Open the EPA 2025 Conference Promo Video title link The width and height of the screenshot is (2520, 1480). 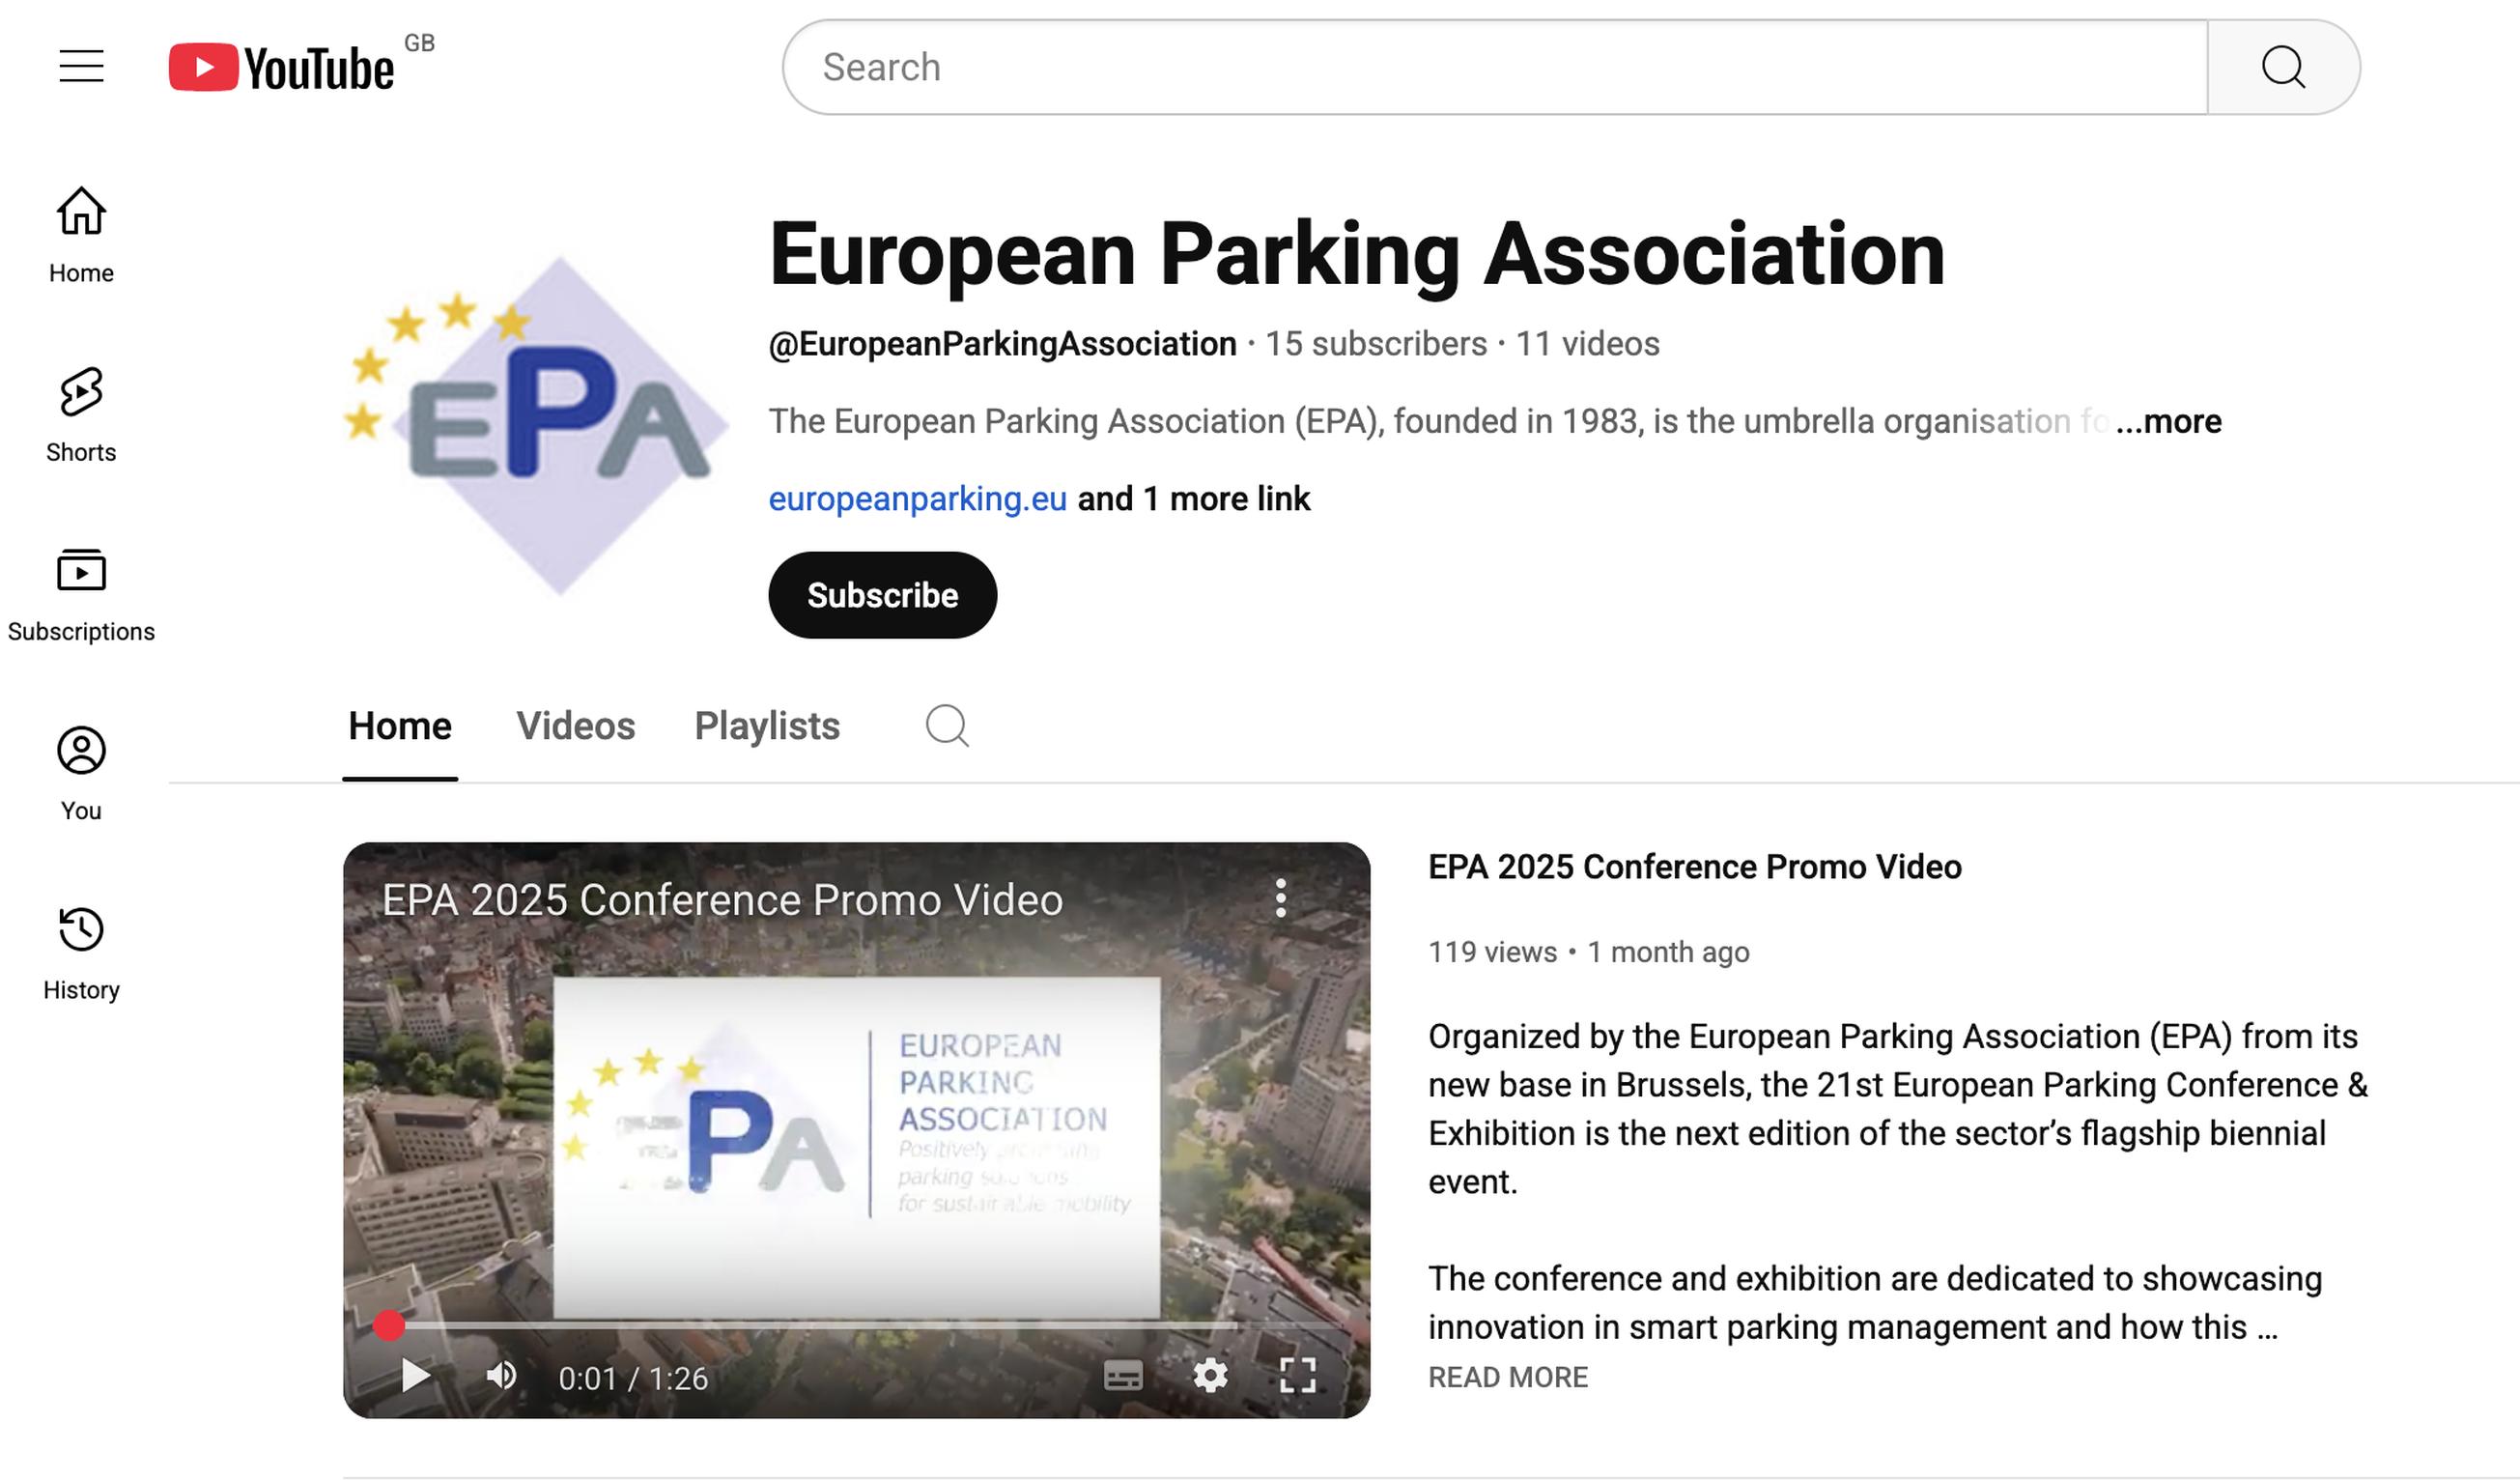1694,867
